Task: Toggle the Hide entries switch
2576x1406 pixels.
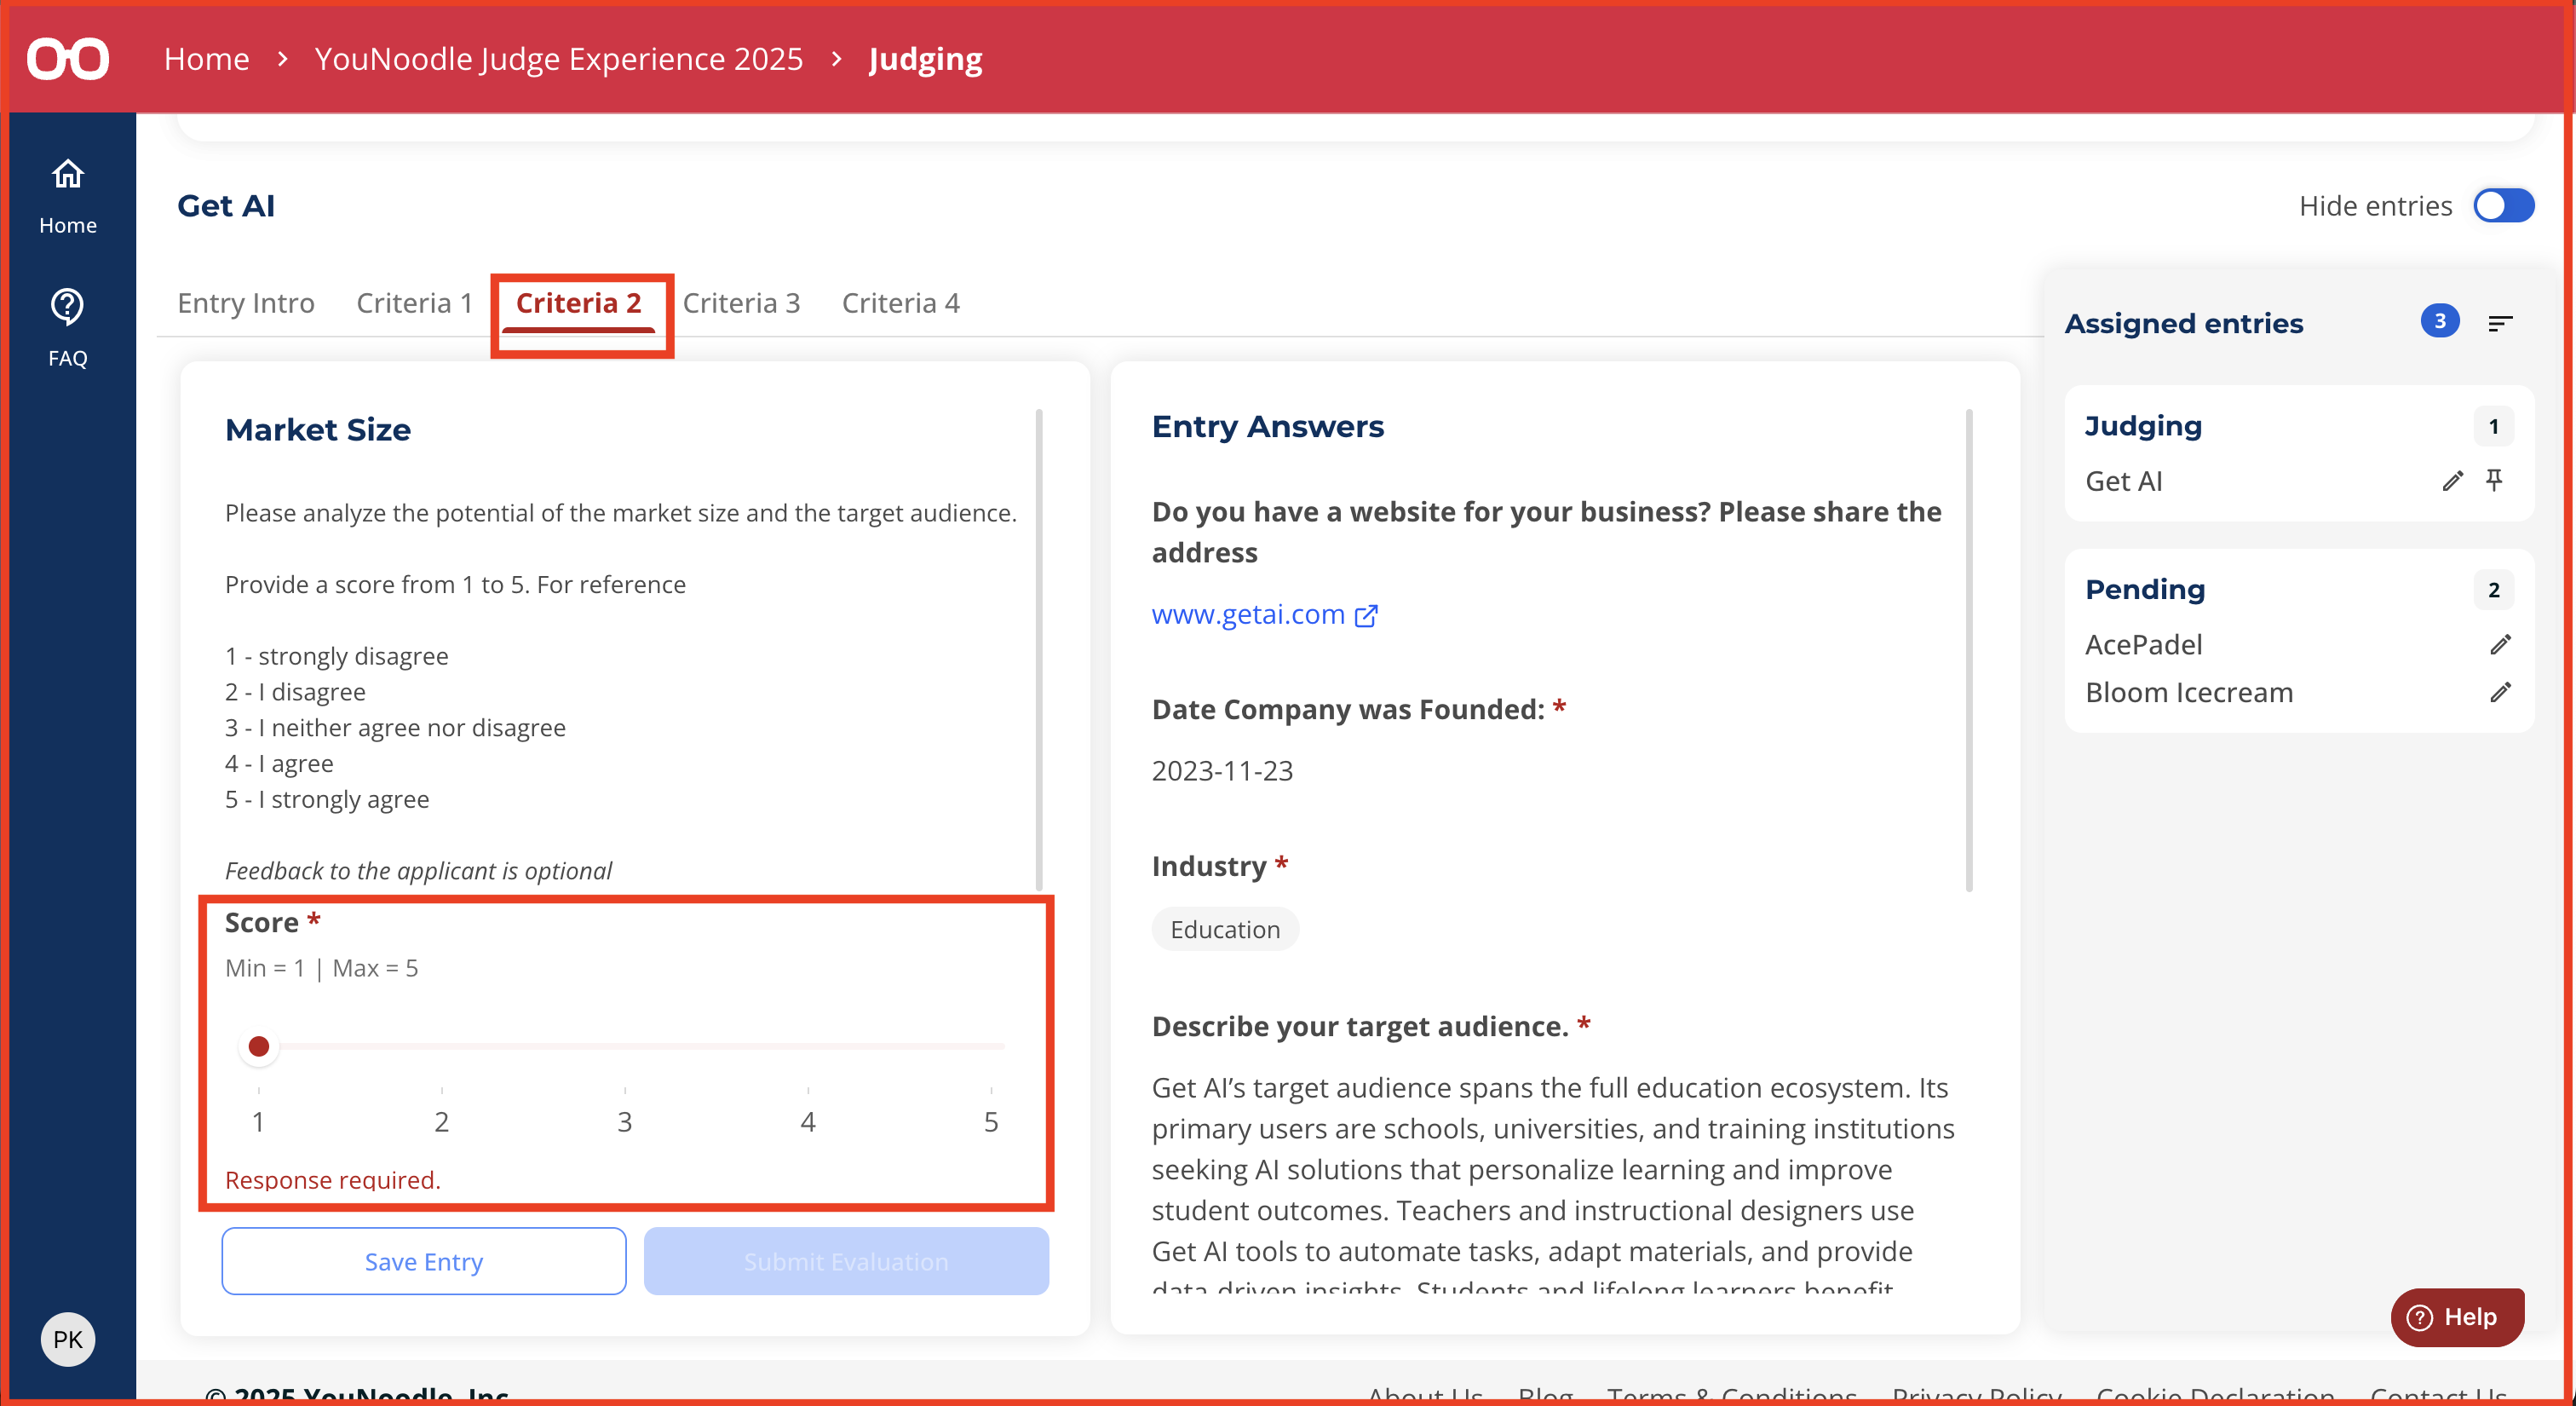Action: click(2503, 206)
